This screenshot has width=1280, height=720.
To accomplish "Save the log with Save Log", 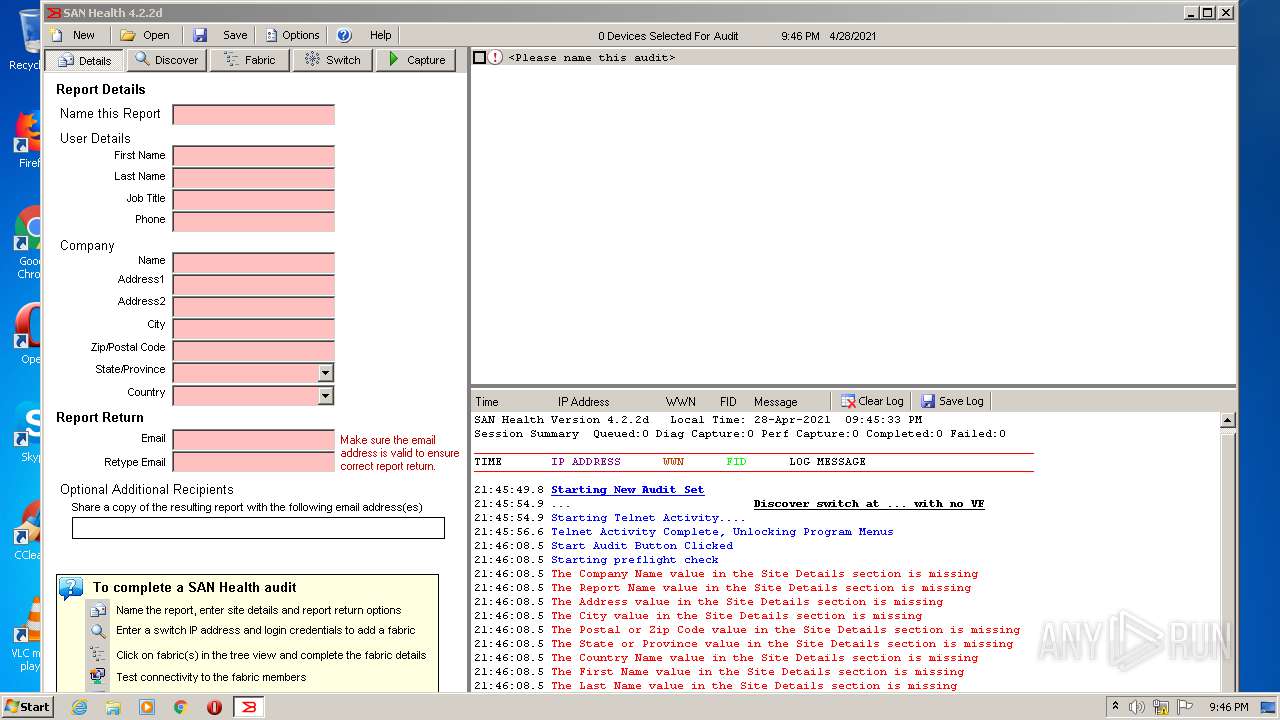I will [x=952, y=401].
